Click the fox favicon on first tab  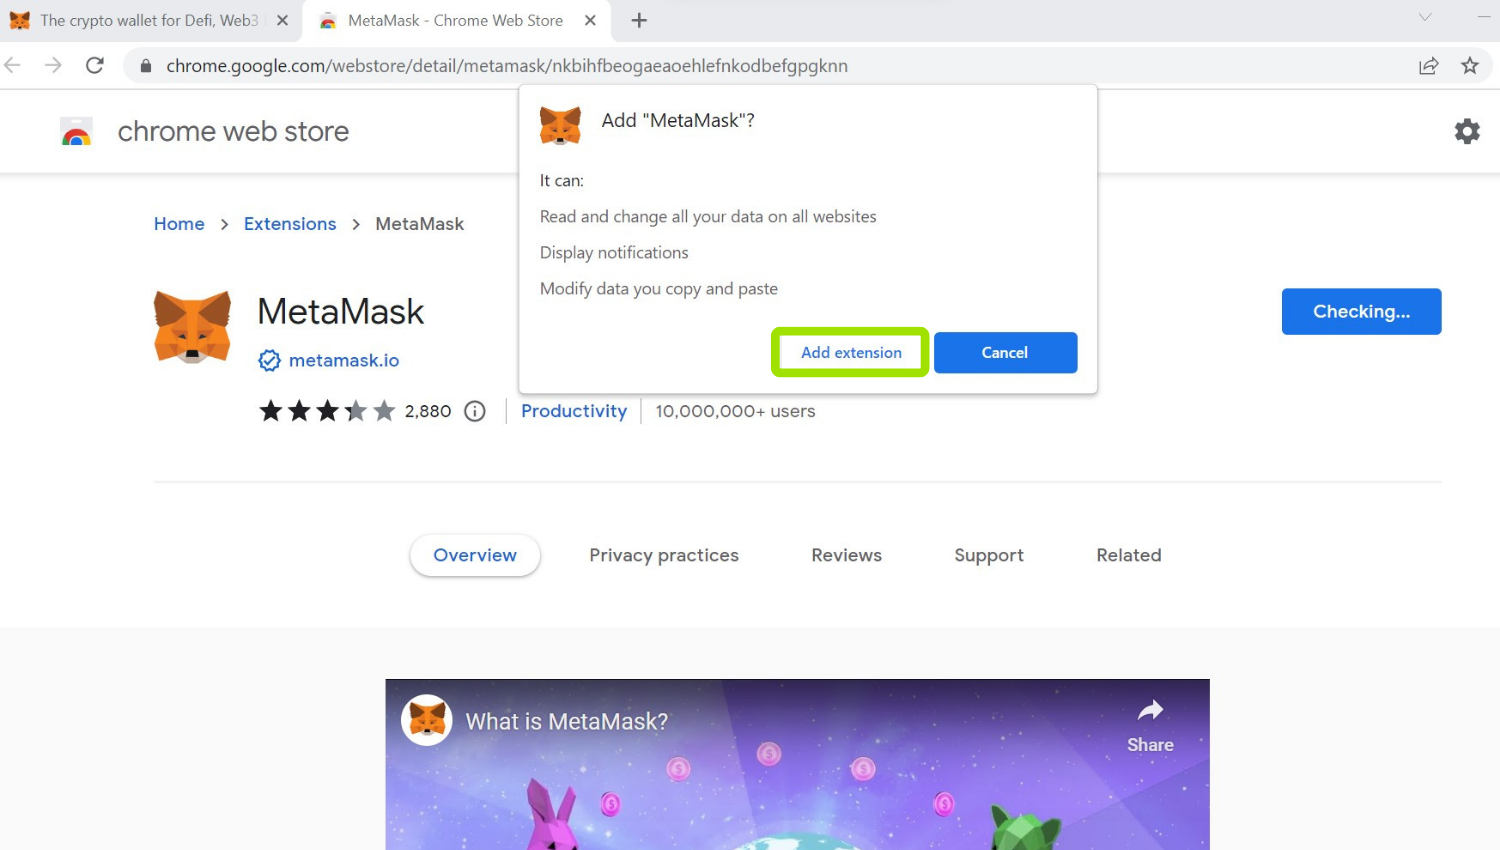coord(20,20)
